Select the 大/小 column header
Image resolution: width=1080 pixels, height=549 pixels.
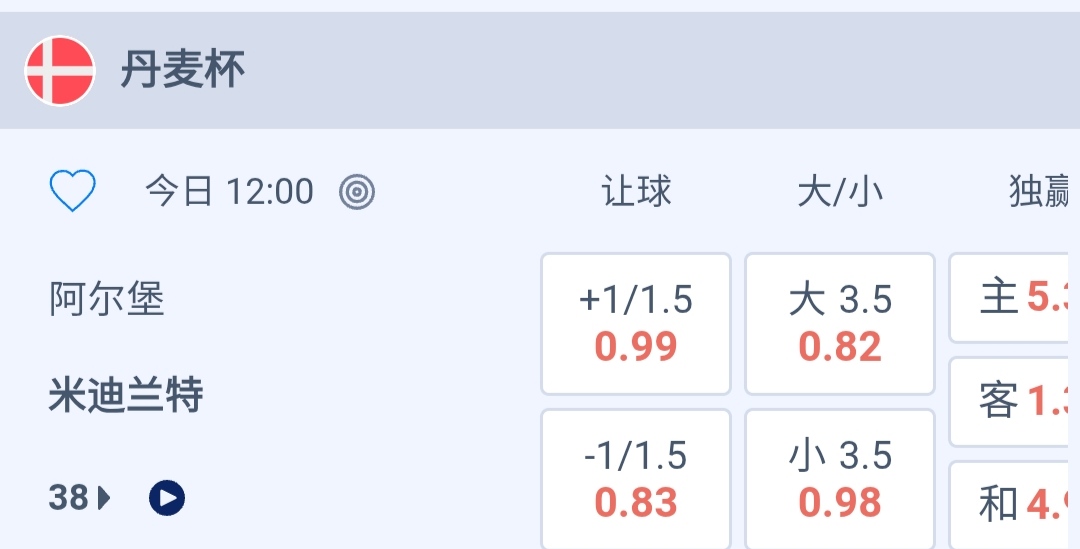point(840,191)
